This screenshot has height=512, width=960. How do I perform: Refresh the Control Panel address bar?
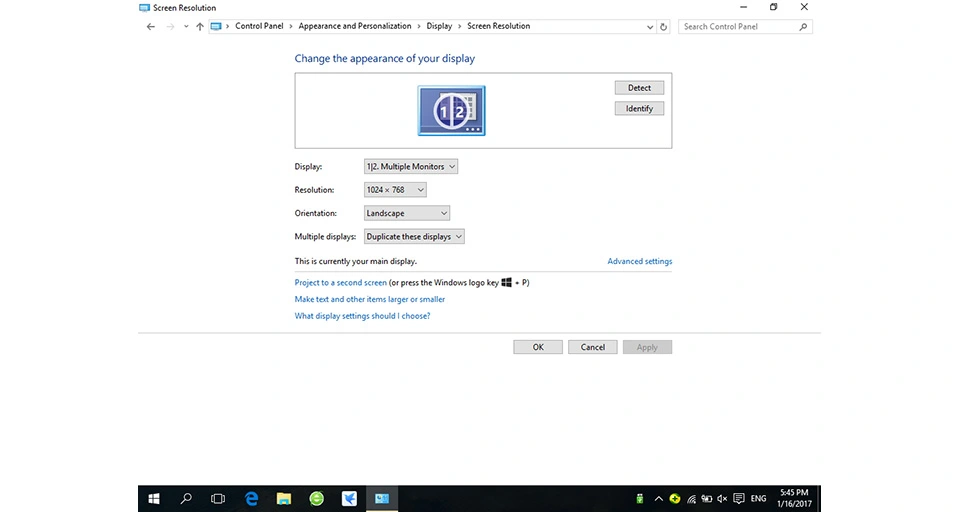(663, 26)
